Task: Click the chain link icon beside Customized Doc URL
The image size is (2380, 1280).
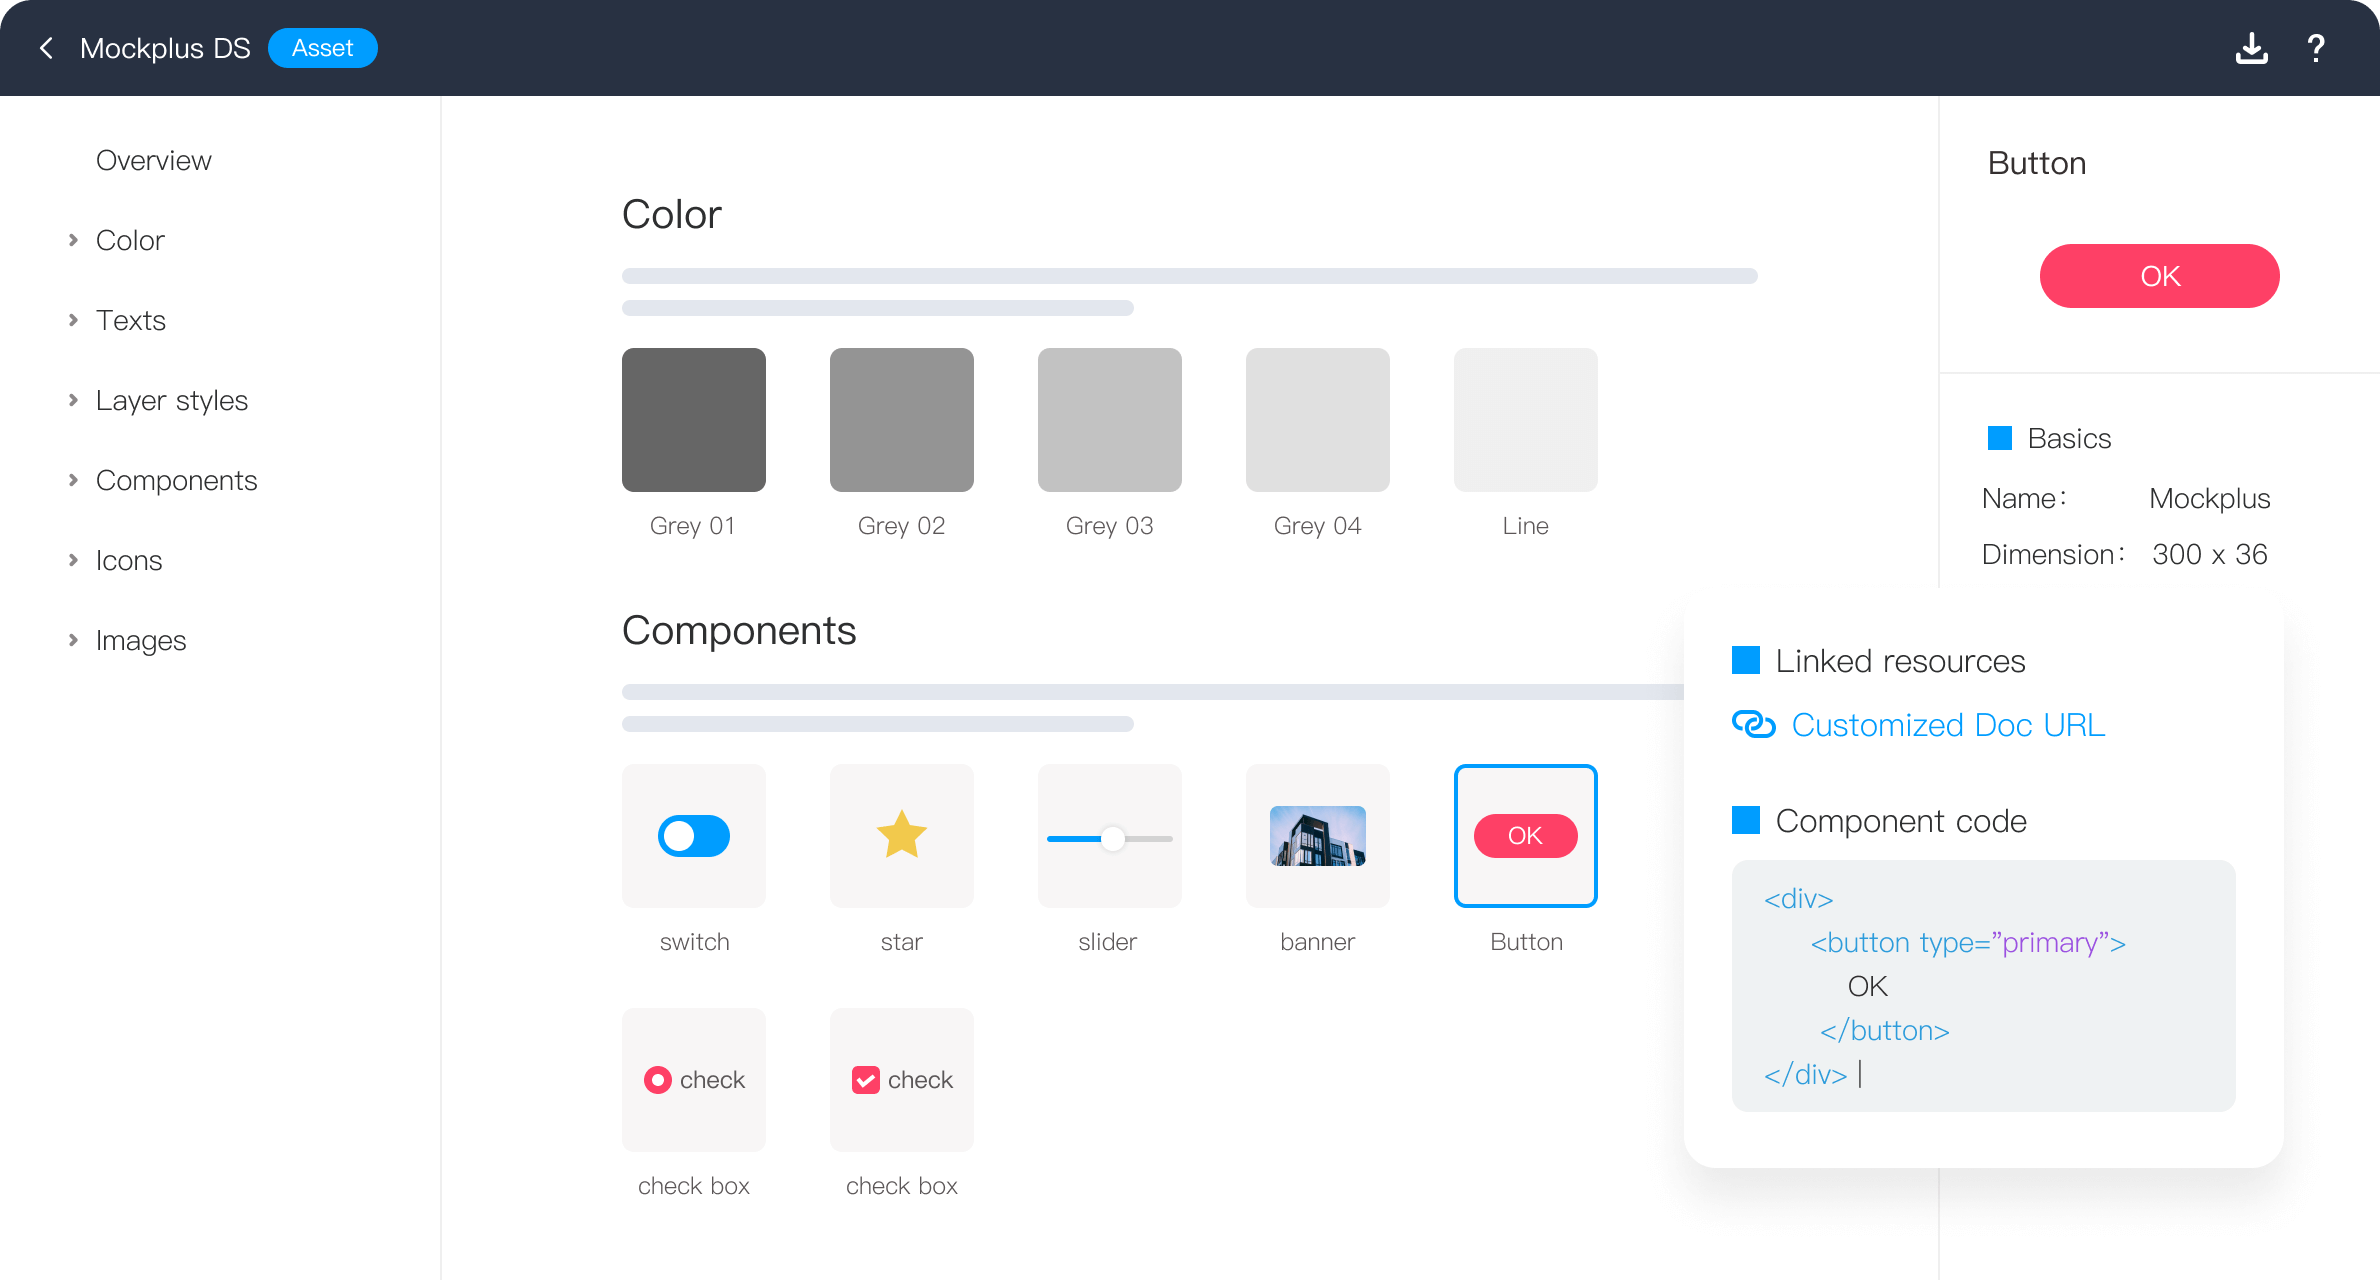Action: [1753, 724]
